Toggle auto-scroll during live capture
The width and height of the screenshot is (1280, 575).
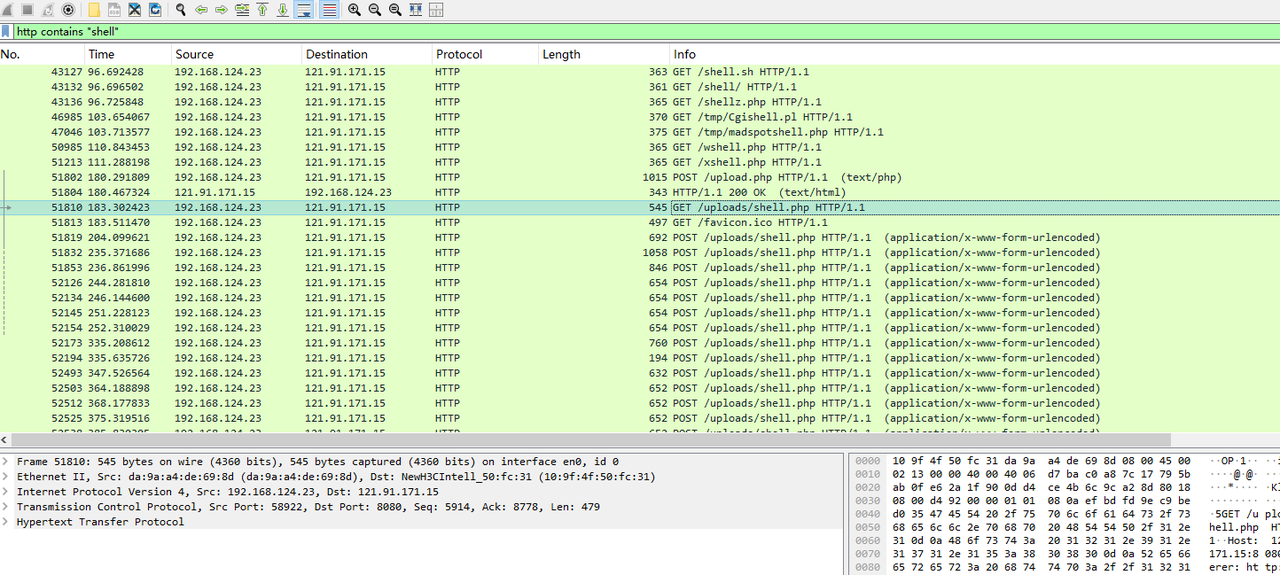click(304, 10)
